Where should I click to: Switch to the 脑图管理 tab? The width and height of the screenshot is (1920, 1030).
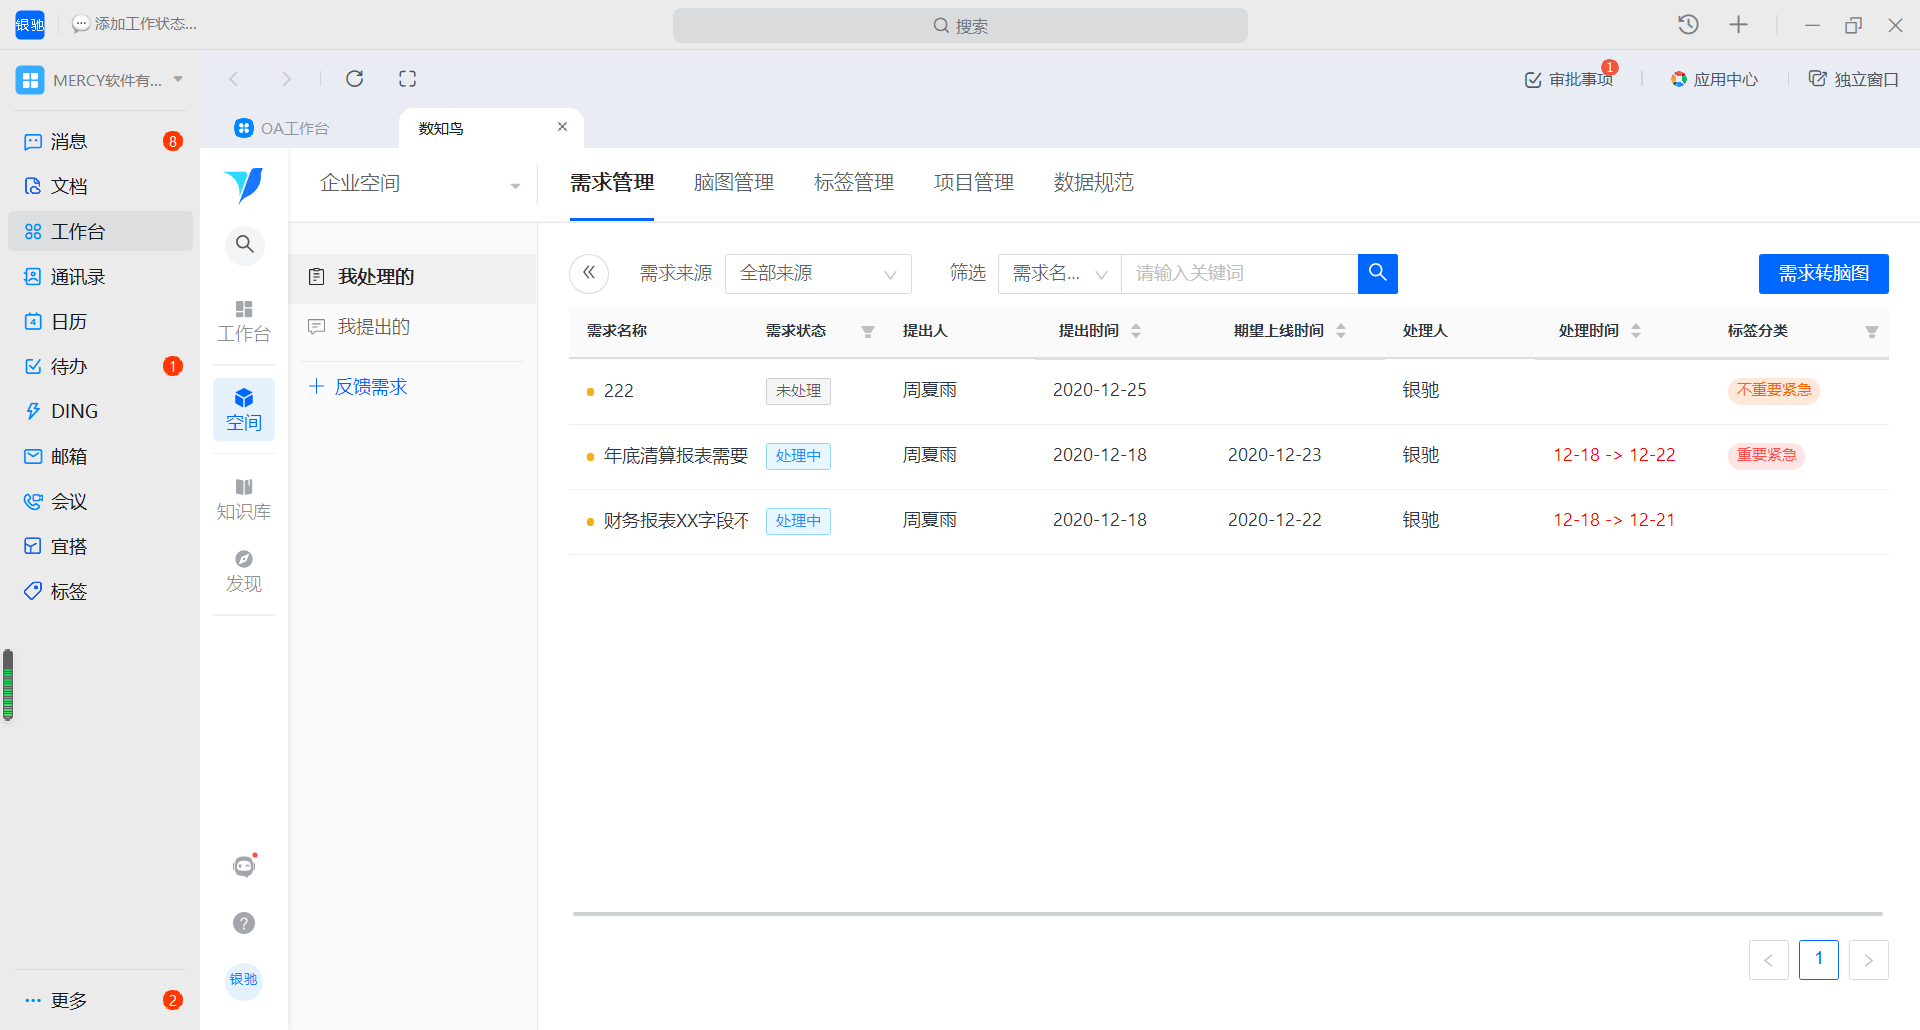click(x=733, y=182)
